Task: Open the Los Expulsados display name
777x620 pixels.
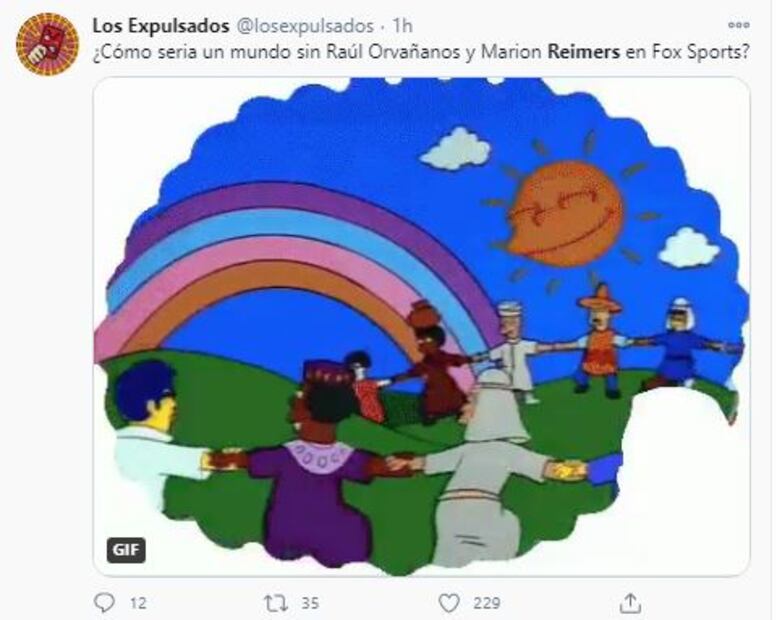Action: tap(161, 26)
